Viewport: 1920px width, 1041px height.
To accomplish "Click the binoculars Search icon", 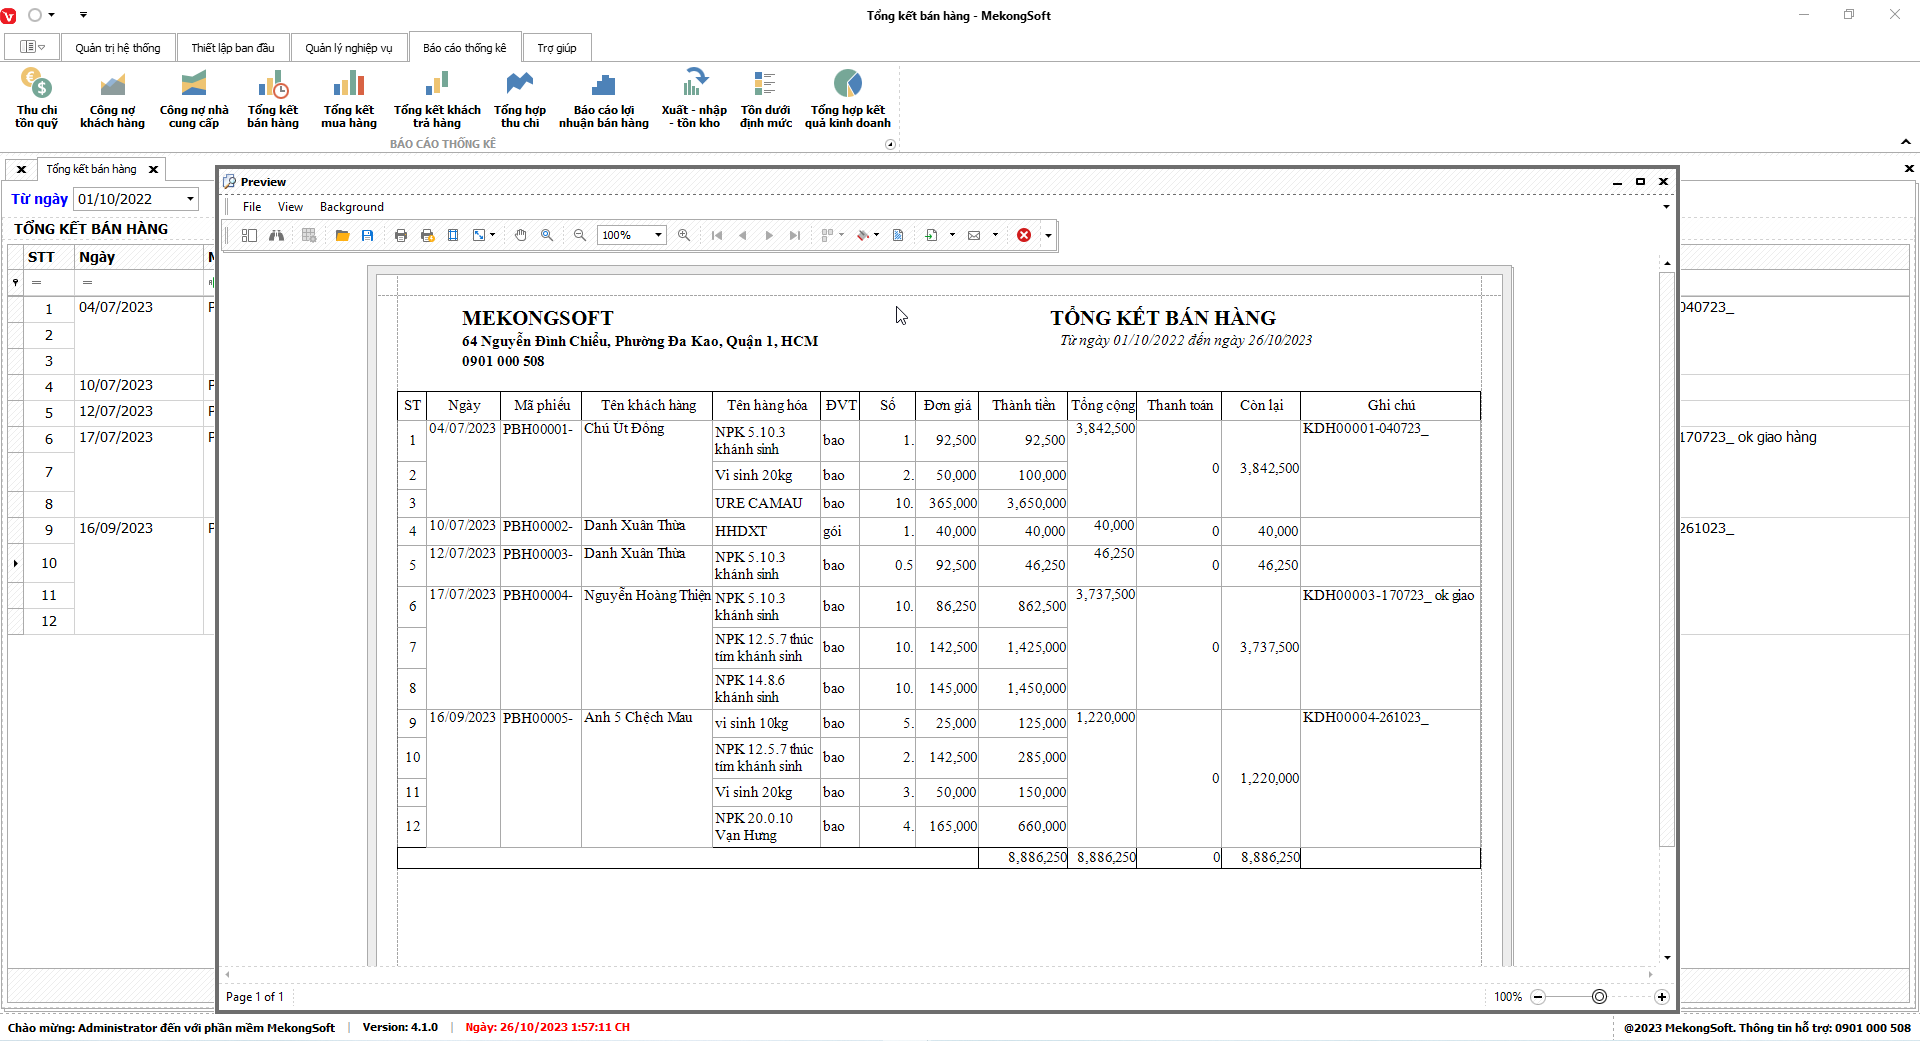I will [x=276, y=235].
